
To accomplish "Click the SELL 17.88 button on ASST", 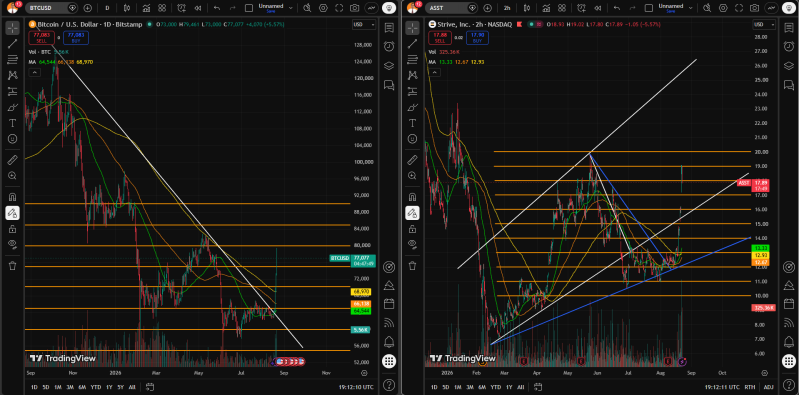I will [438, 37].
